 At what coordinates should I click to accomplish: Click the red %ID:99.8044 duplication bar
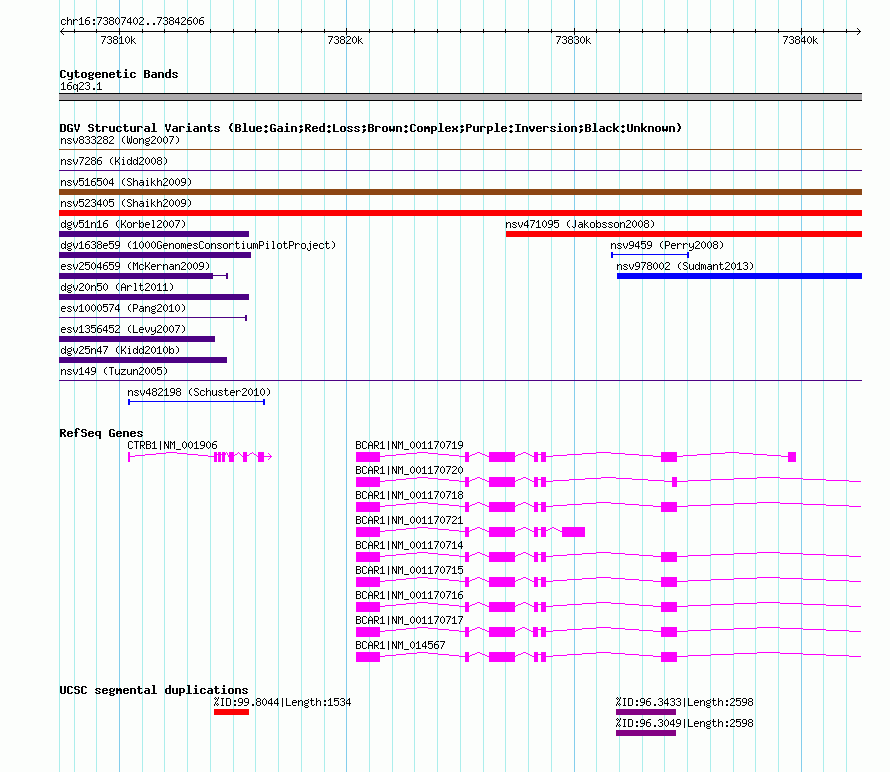pos(232,712)
